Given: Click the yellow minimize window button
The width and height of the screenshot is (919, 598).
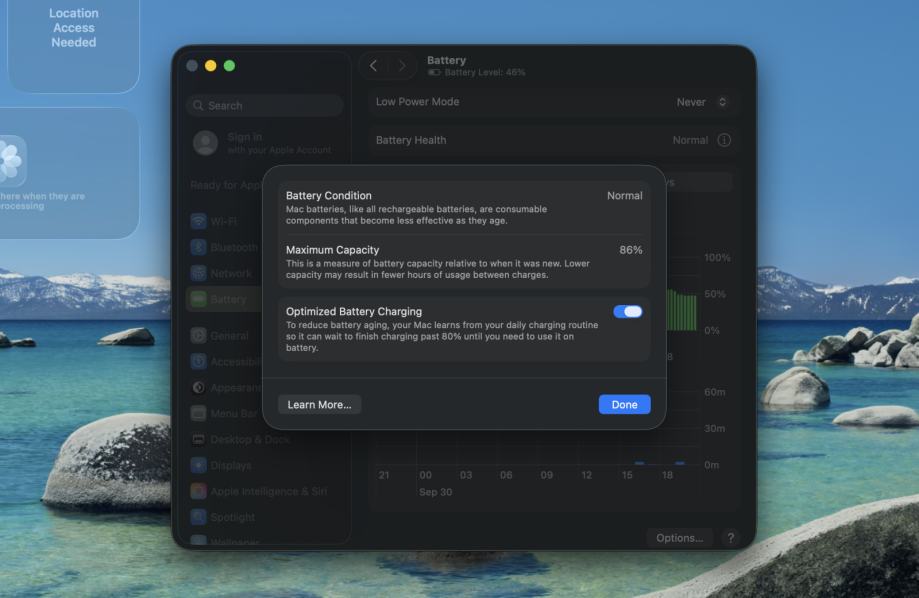Looking at the screenshot, I should click(x=210, y=66).
